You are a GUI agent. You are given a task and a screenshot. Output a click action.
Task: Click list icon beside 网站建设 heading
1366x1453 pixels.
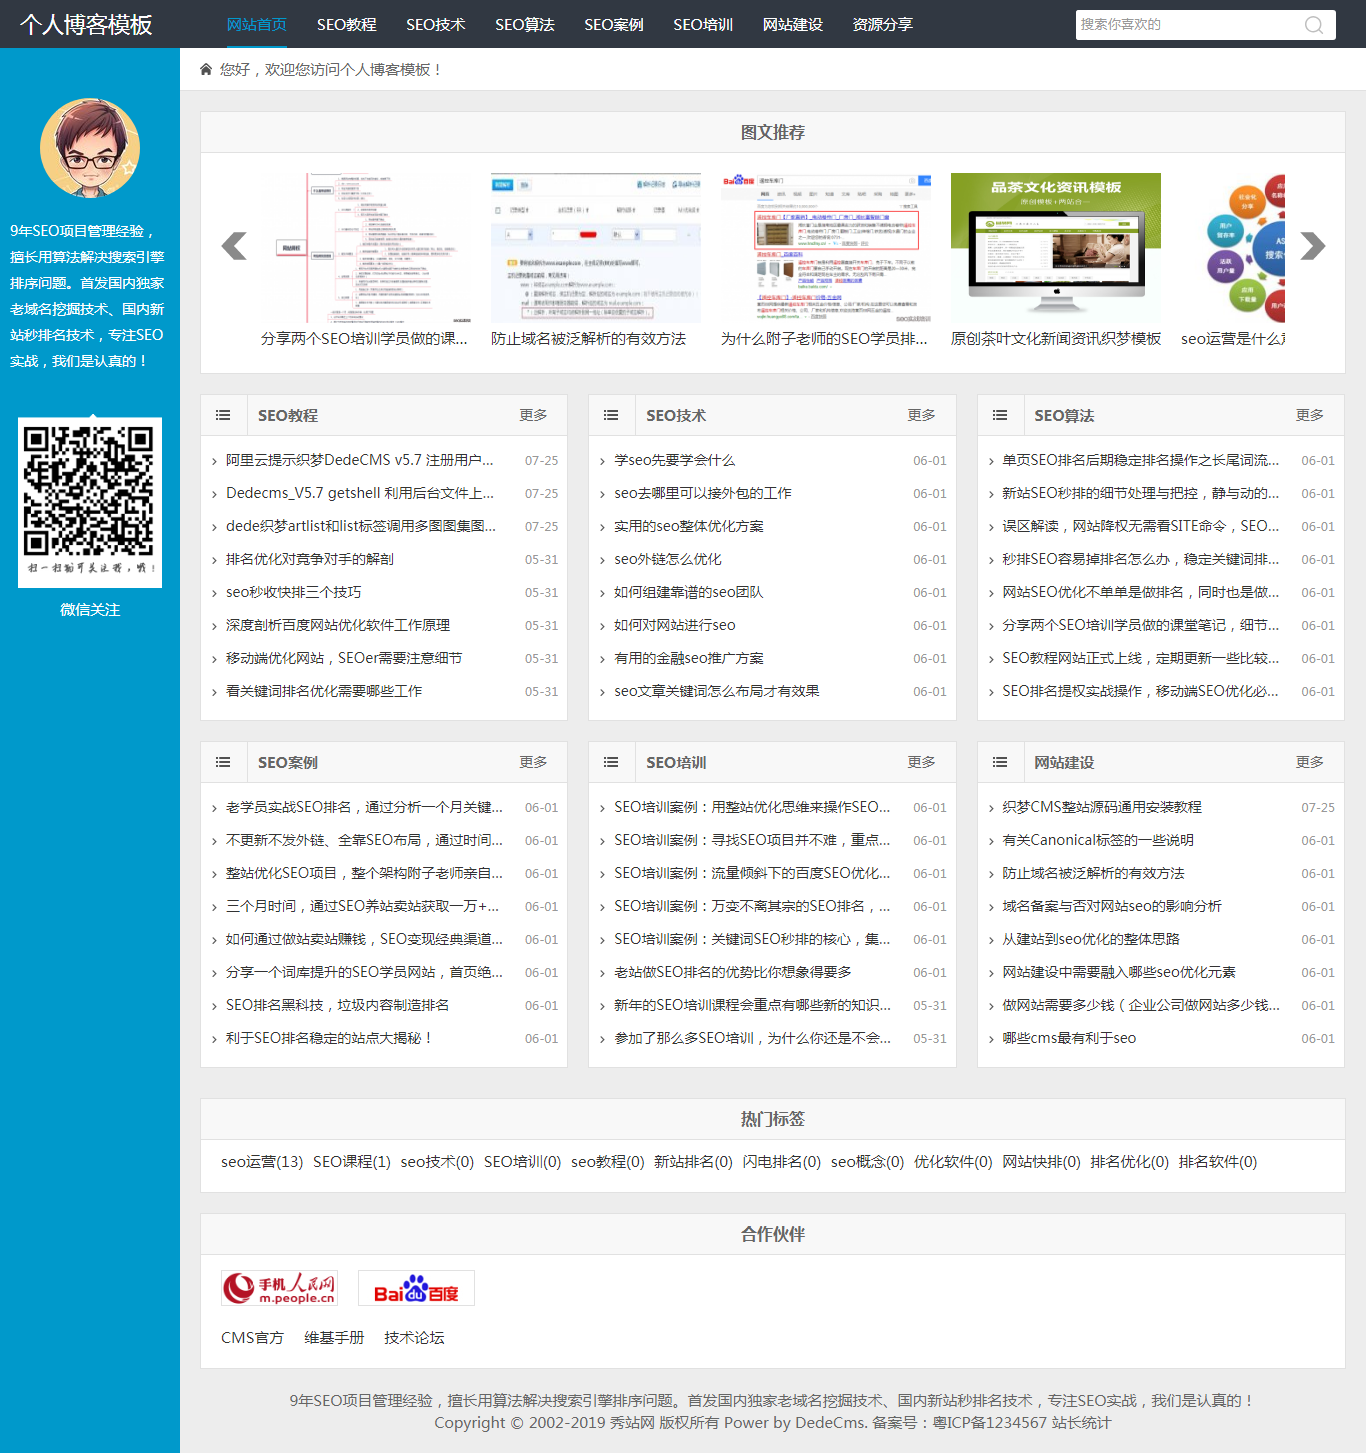pyautogui.click(x=999, y=762)
